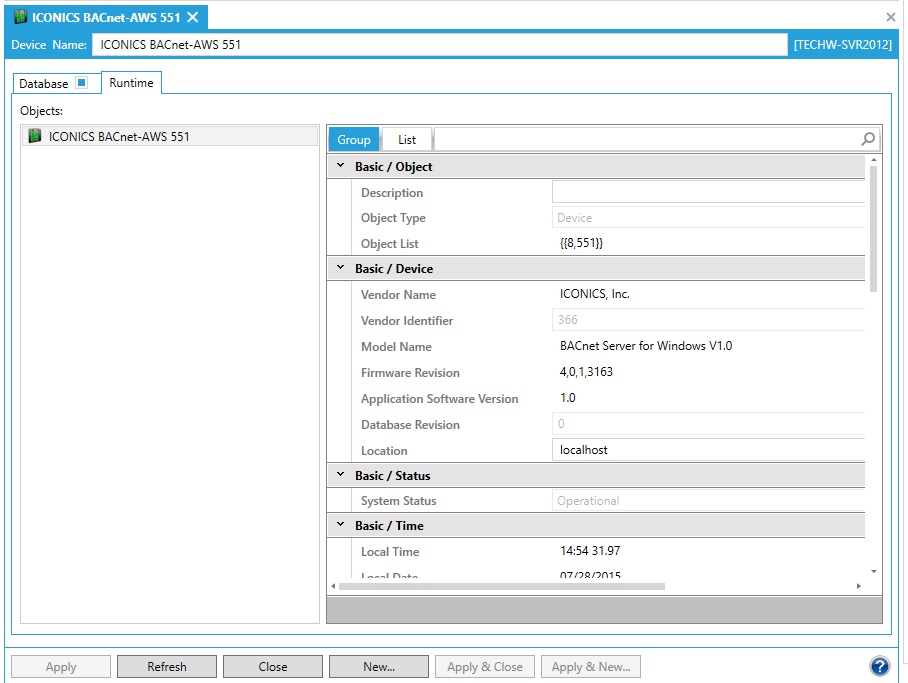Viewport: 908px width, 683px height.
Task: Click the horizontal scrollbar thumb of properties
Action: (502, 586)
